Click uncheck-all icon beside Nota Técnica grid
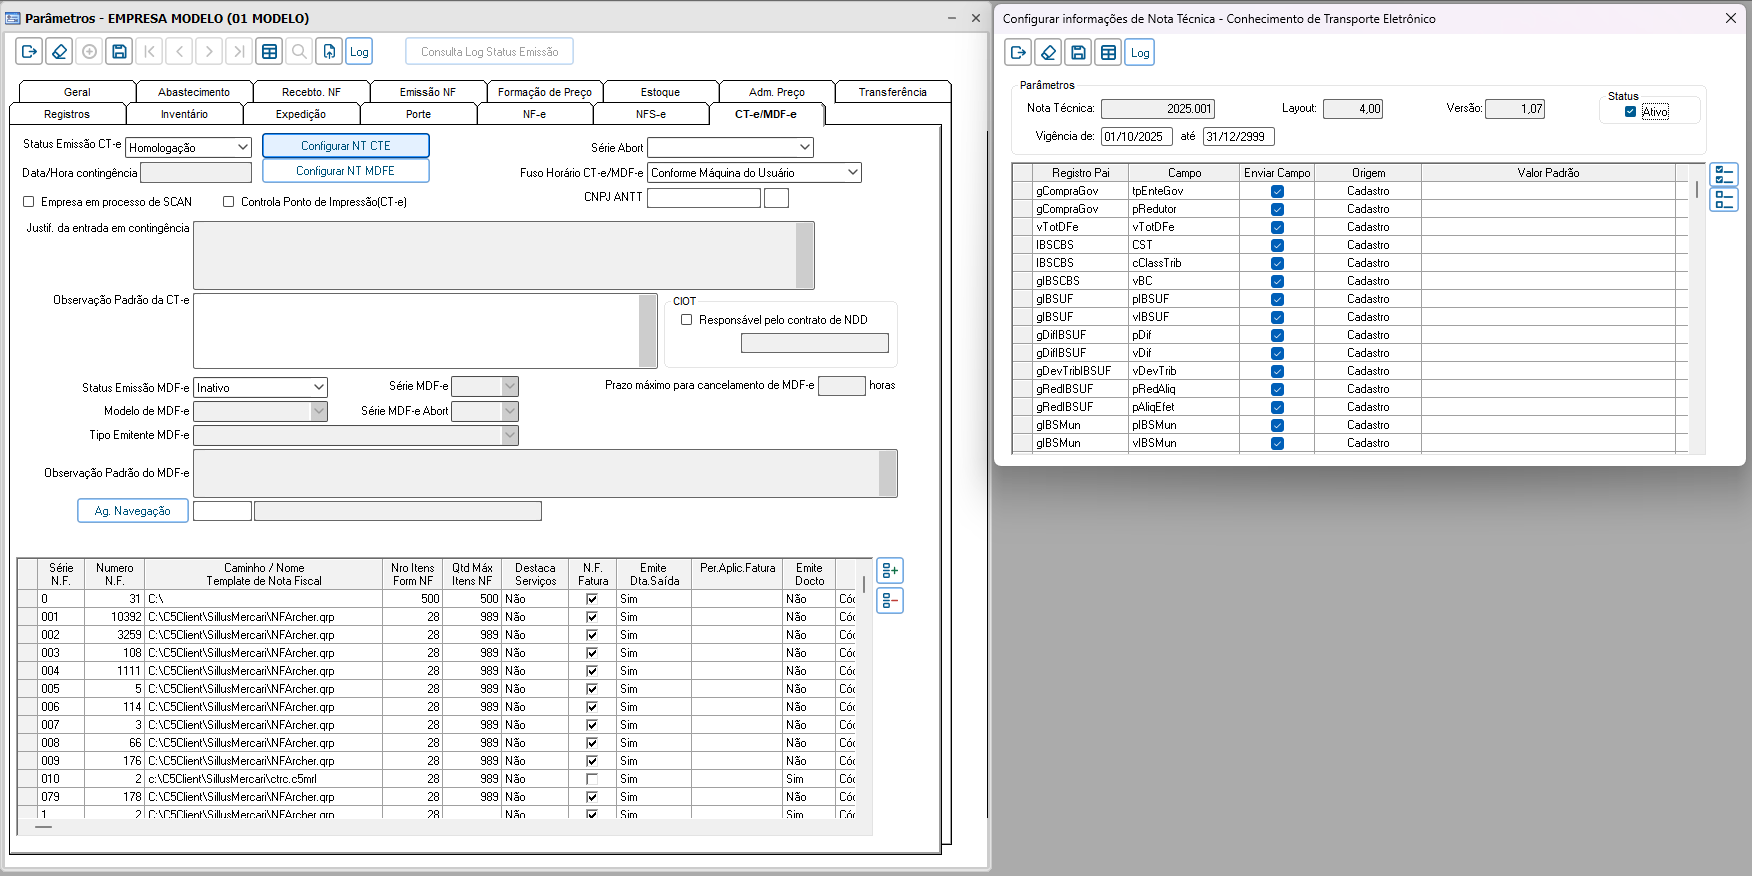The width and height of the screenshot is (1752, 876). coord(1724,200)
